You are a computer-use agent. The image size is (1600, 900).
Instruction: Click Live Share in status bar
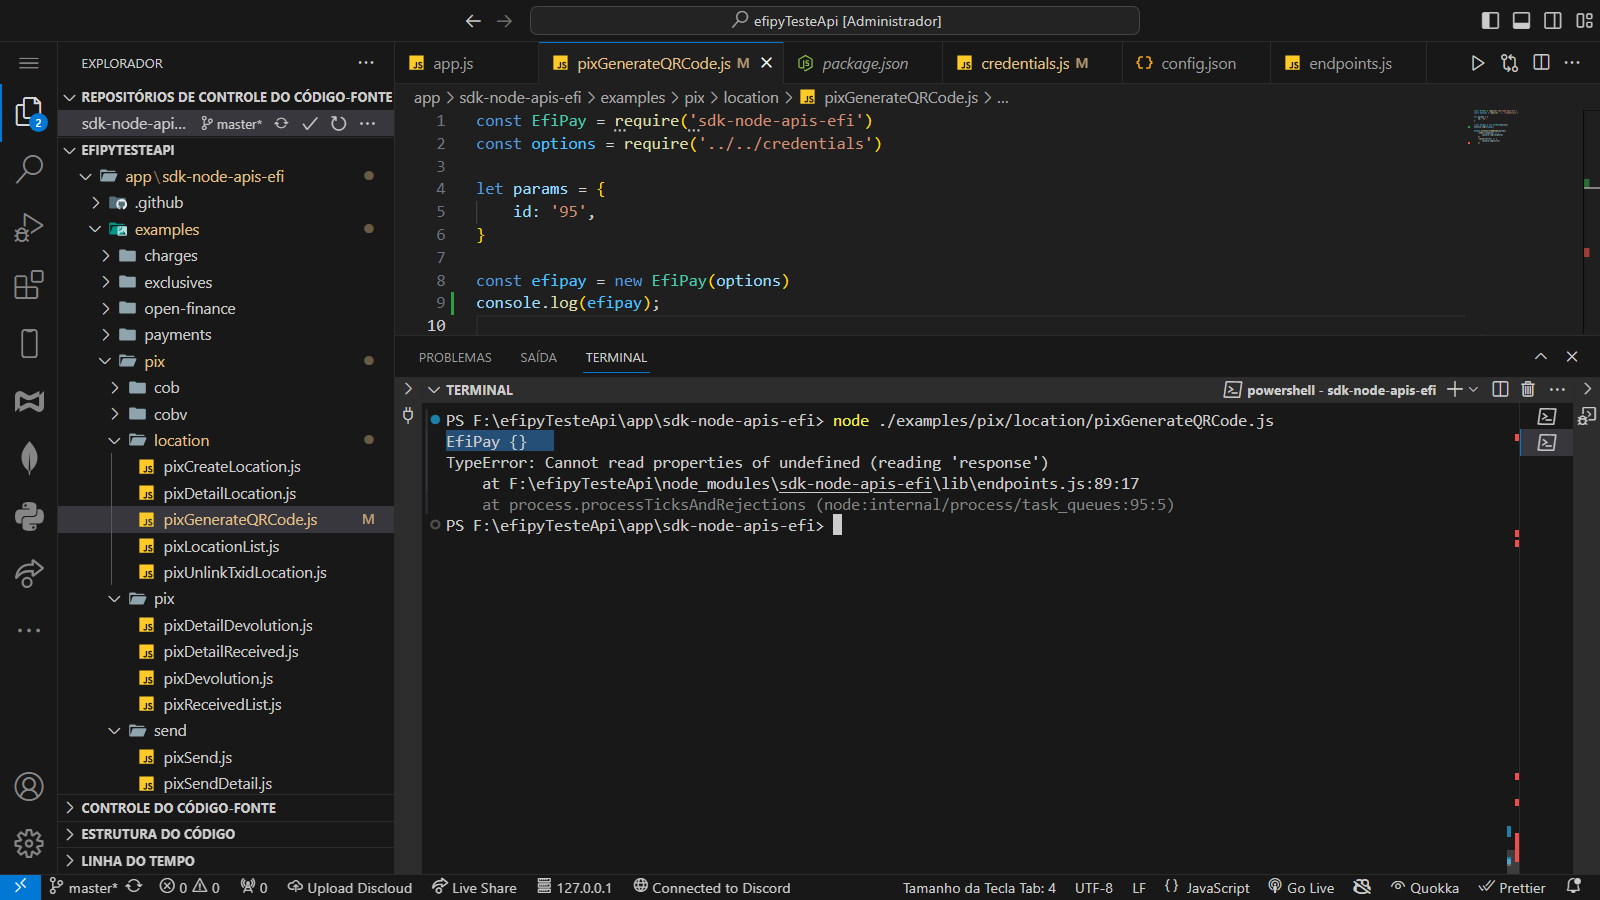point(475,887)
